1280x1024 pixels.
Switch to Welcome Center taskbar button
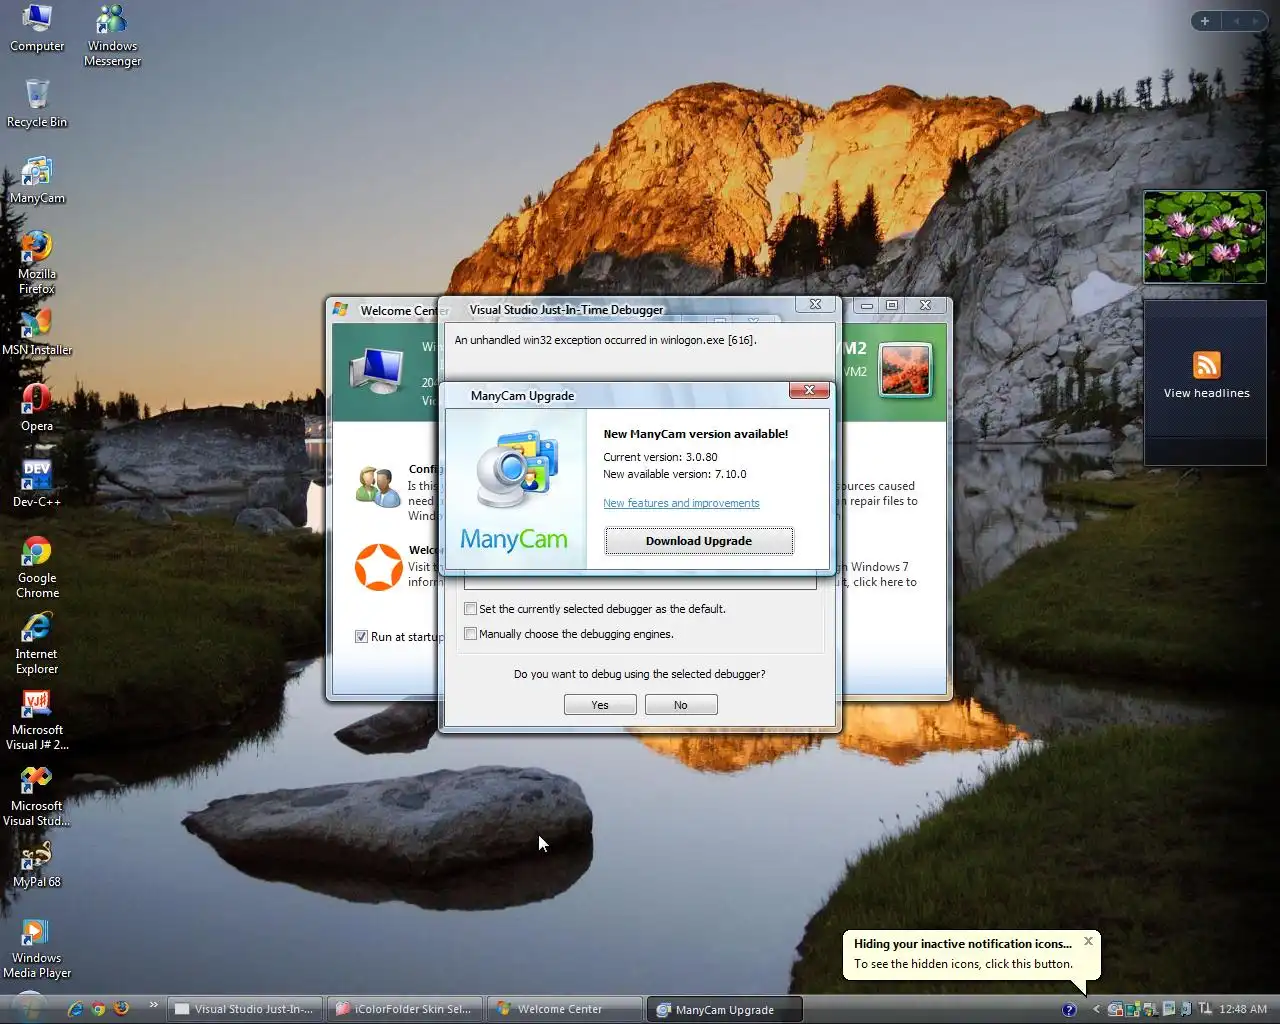click(x=566, y=1009)
